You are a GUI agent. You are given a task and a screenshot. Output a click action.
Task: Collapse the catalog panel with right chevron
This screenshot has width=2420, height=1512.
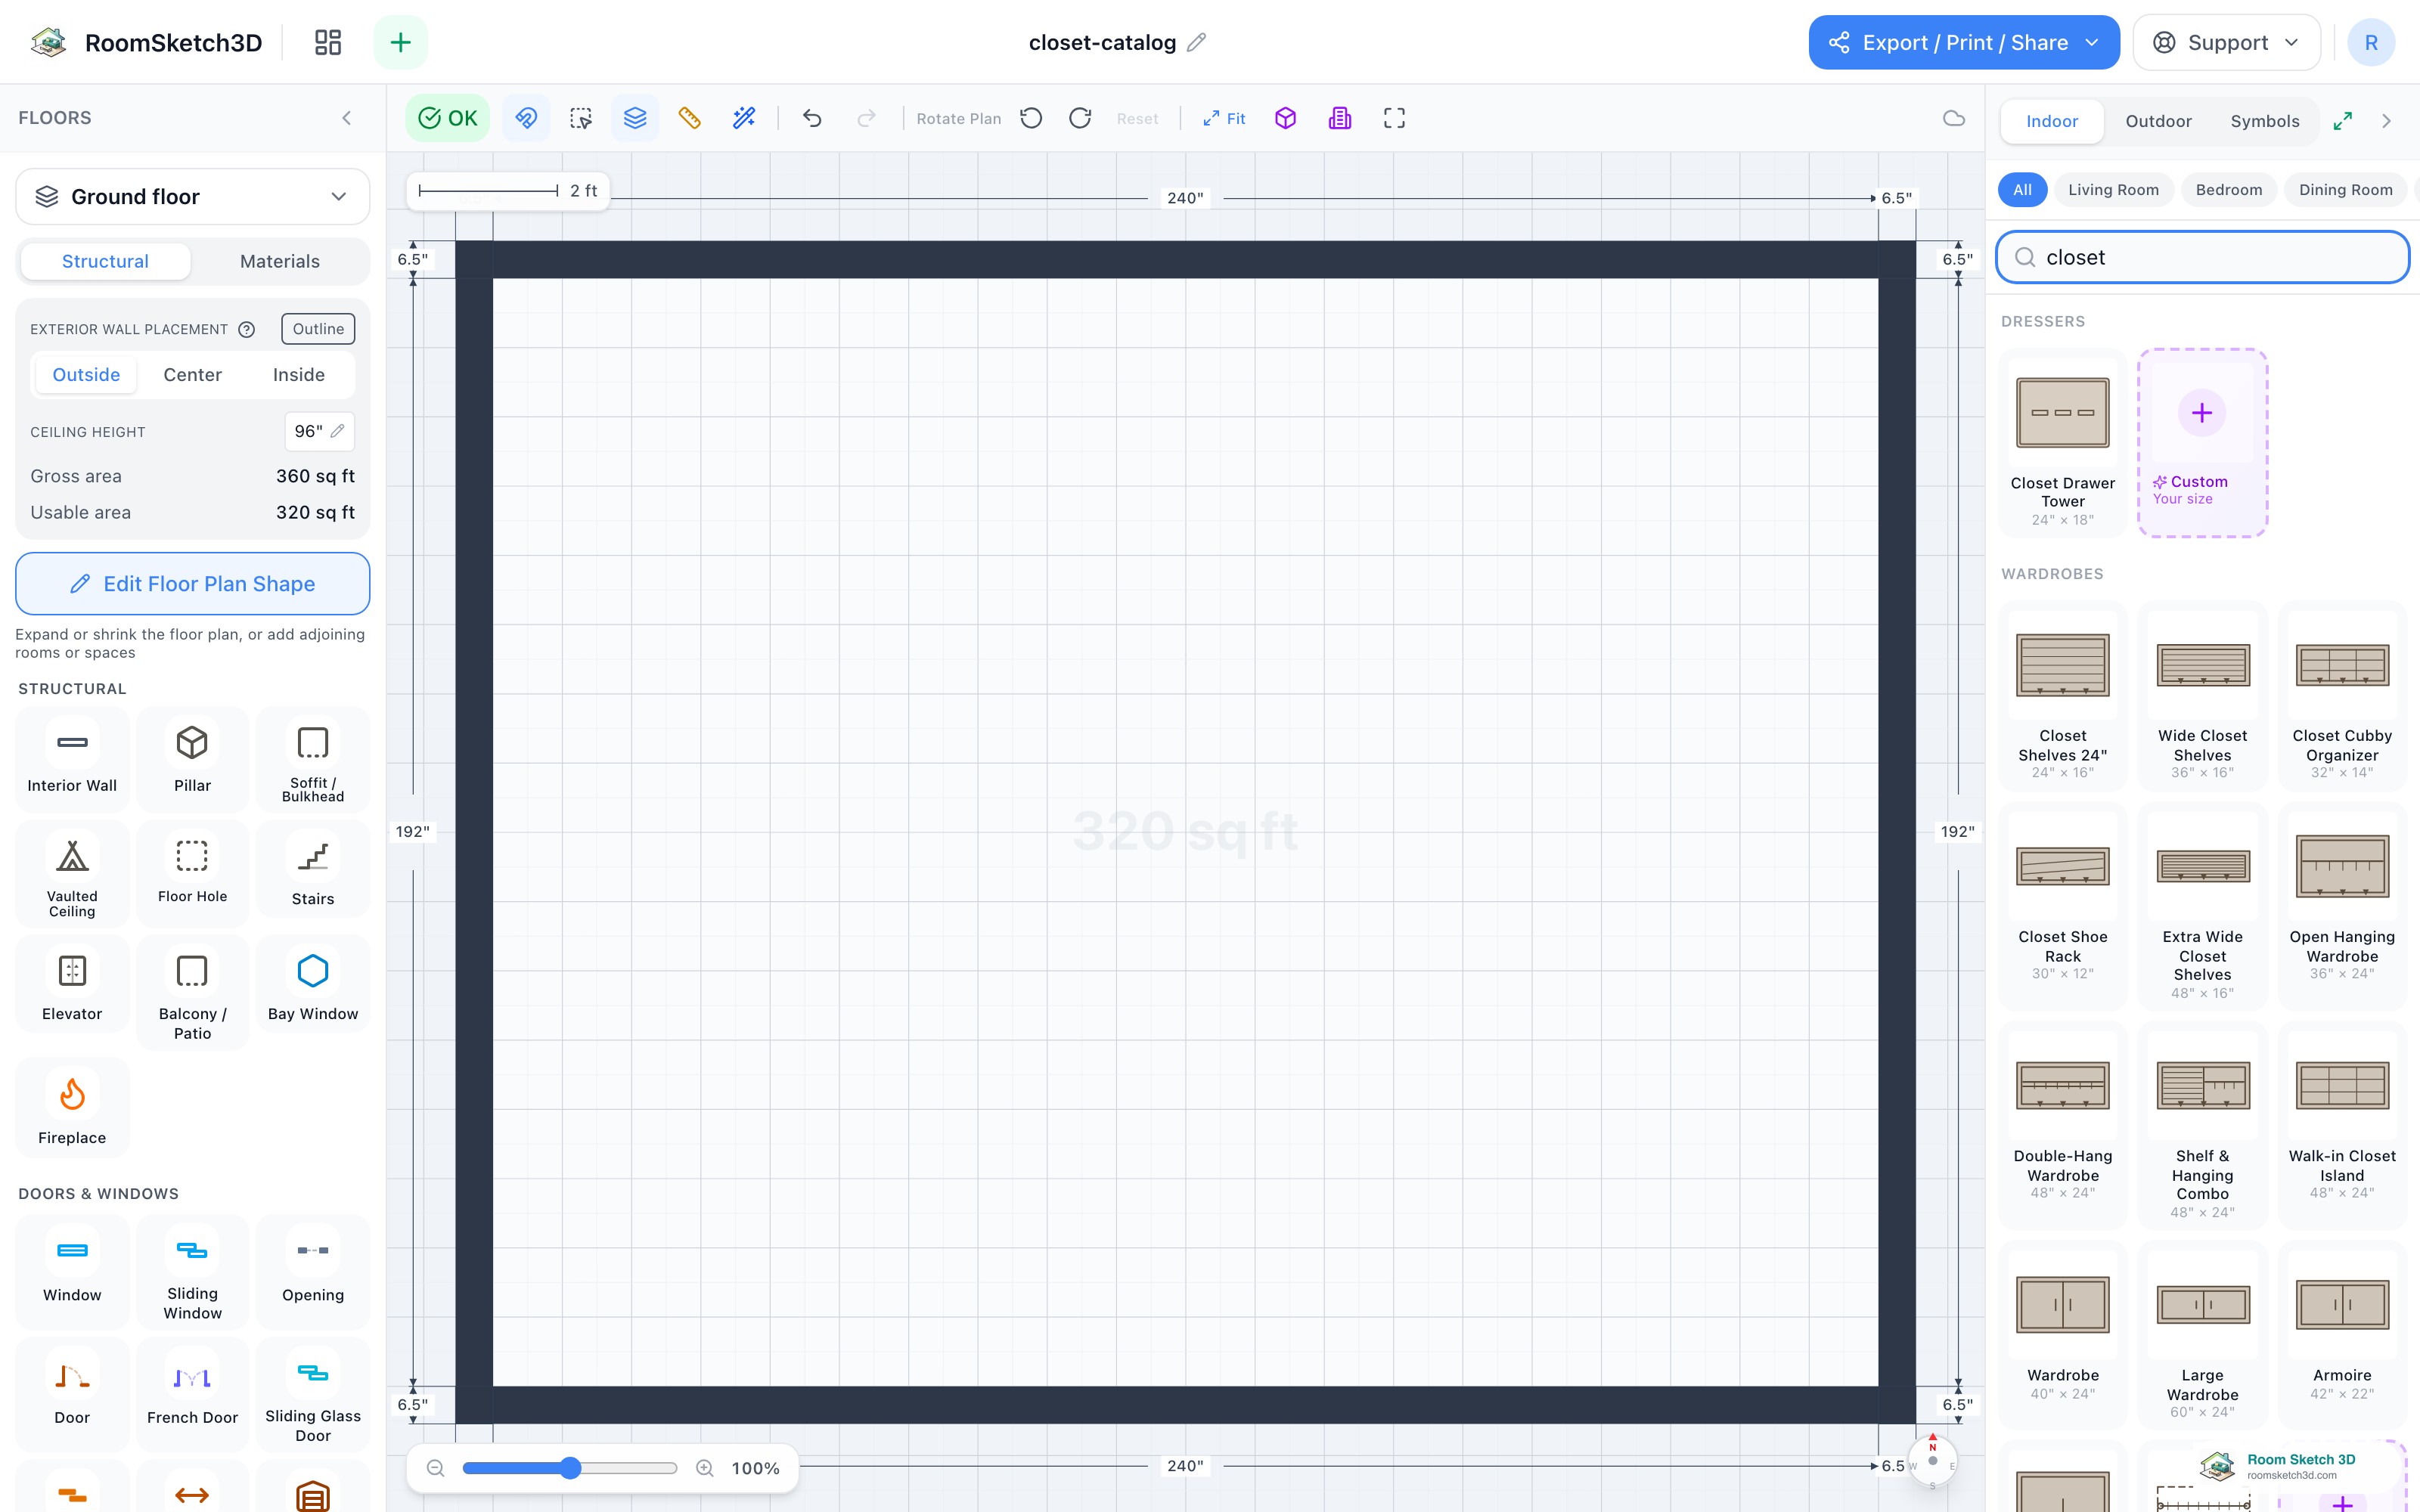click(2387, 121)
